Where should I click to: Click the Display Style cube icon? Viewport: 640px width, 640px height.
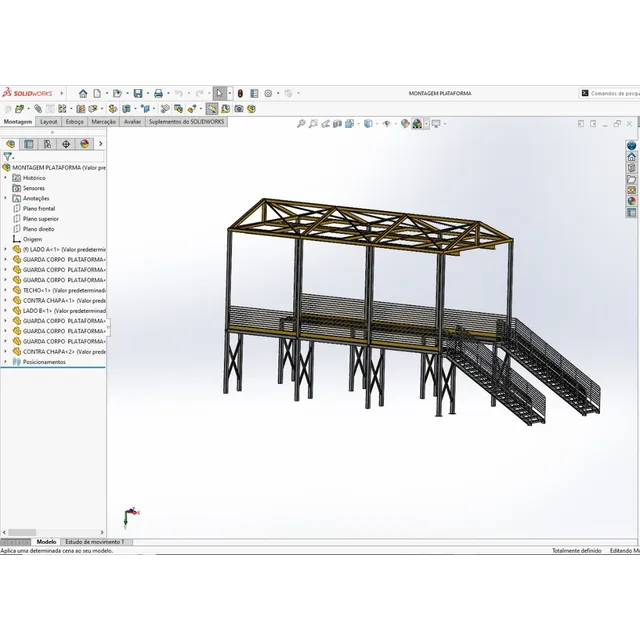coord(368,124)
